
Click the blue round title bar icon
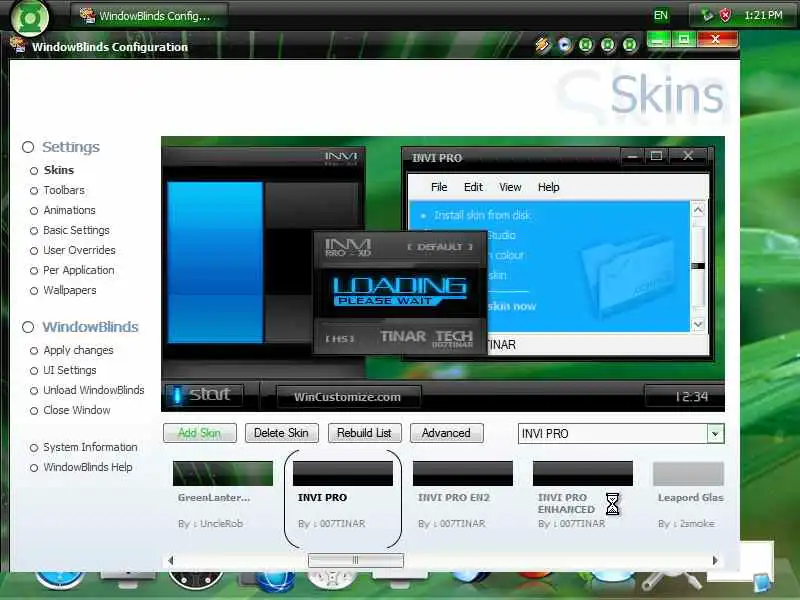click(565, 45)
